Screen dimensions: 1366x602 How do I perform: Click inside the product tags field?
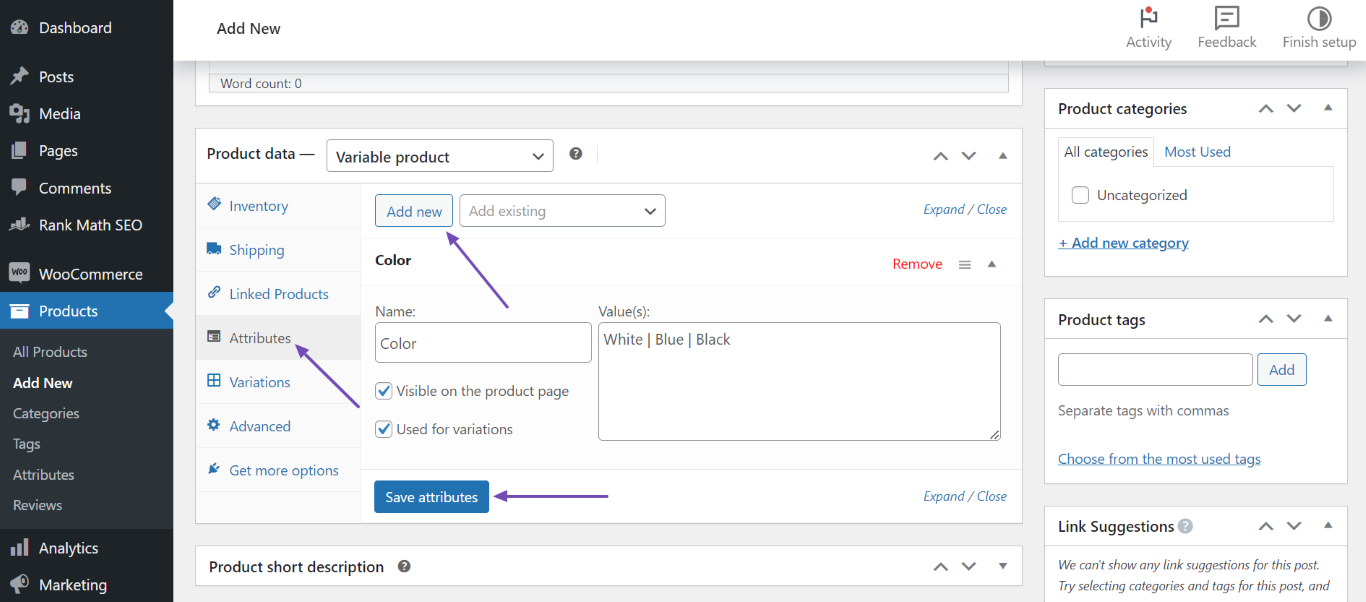click(1154, 369)
